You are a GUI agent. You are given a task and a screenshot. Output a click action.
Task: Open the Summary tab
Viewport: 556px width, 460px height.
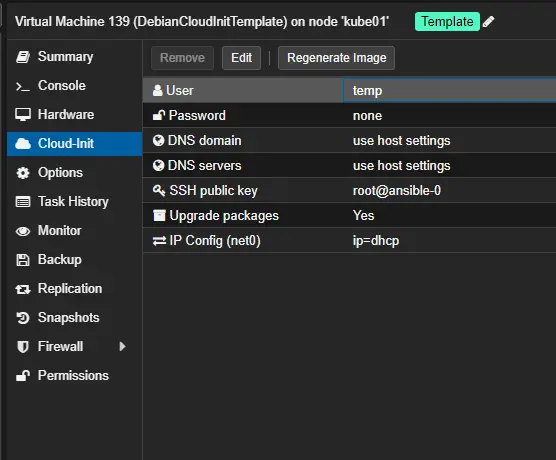[74, 57]
